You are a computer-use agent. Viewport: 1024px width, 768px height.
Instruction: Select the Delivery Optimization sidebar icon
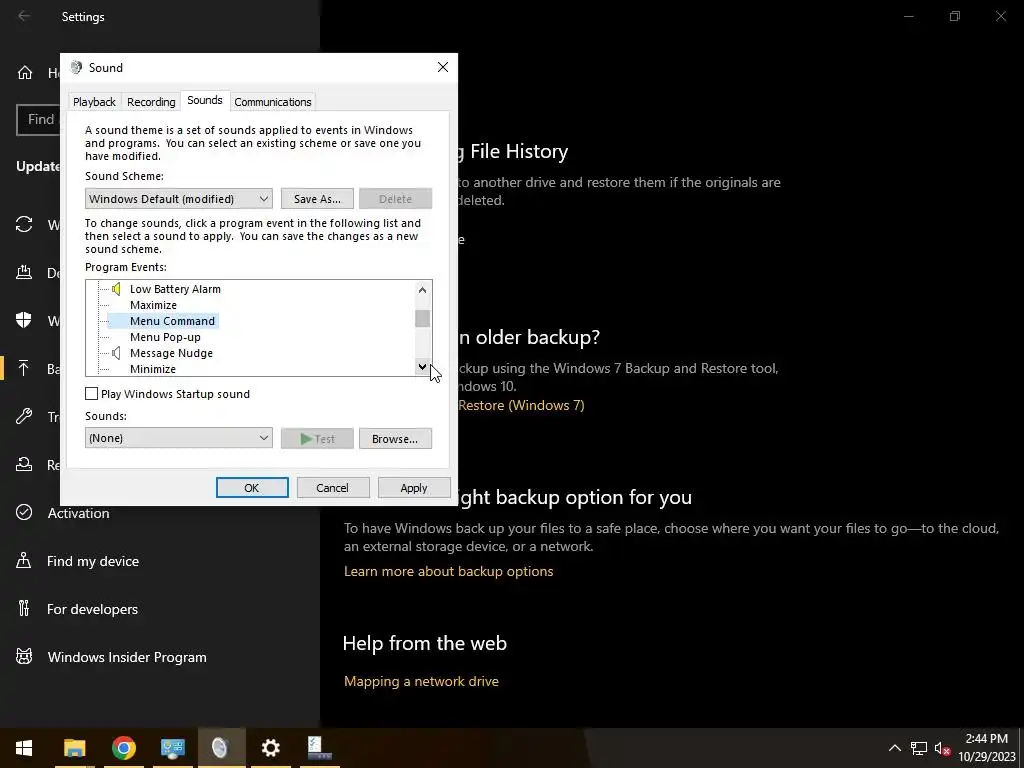pyautogui.click(x=24, y=272)
